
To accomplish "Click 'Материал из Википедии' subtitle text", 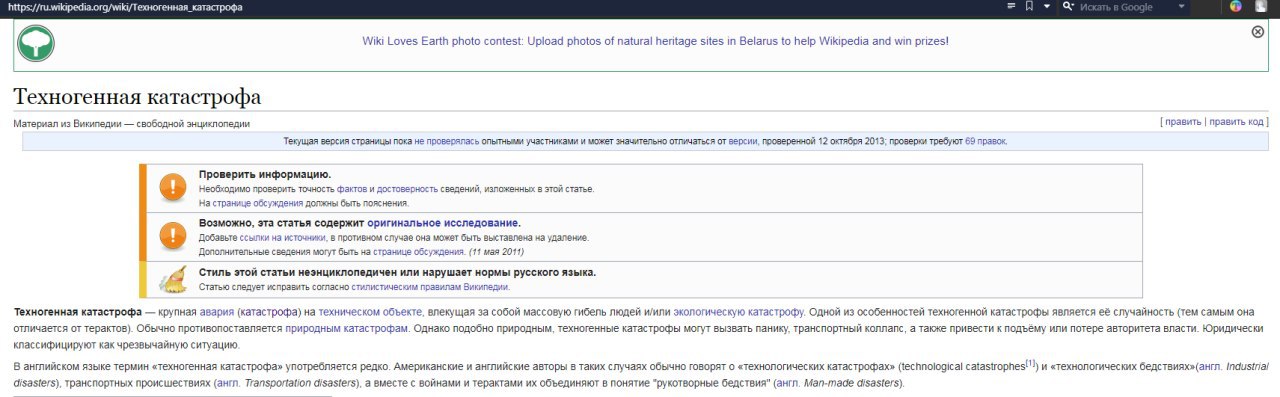I will [132, 124].
